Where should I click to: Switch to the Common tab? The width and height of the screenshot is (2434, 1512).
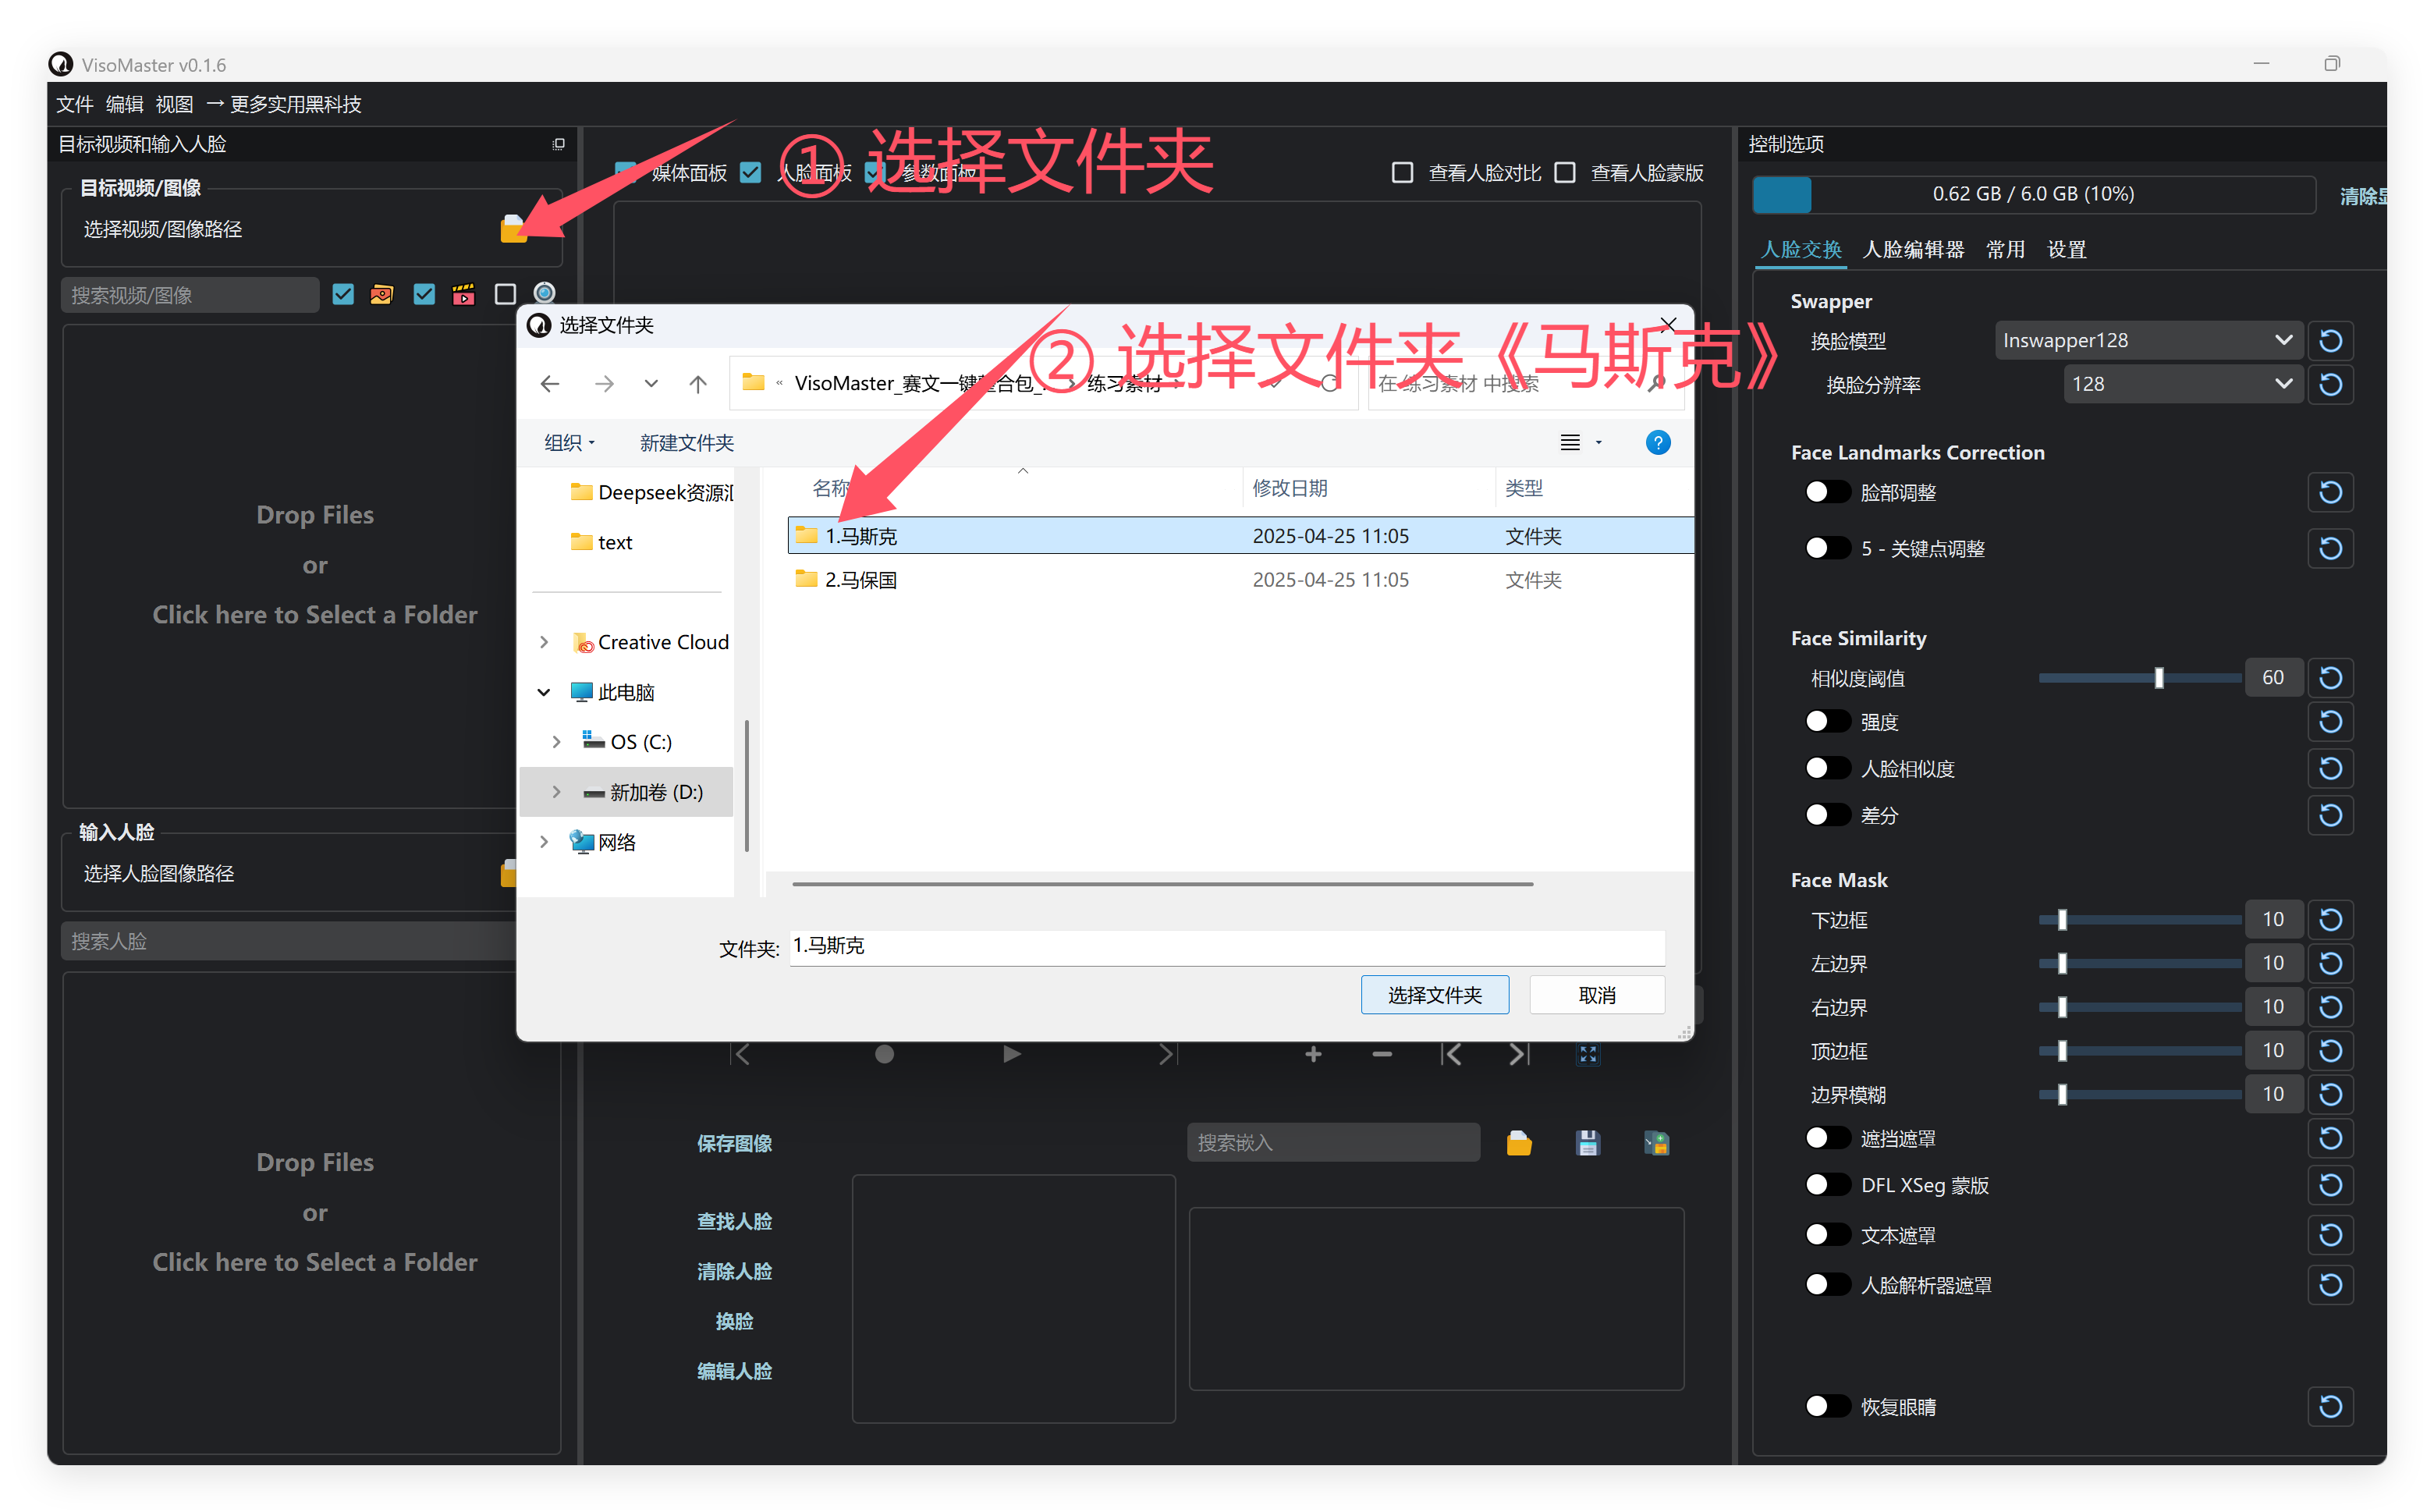point(2005,249)
